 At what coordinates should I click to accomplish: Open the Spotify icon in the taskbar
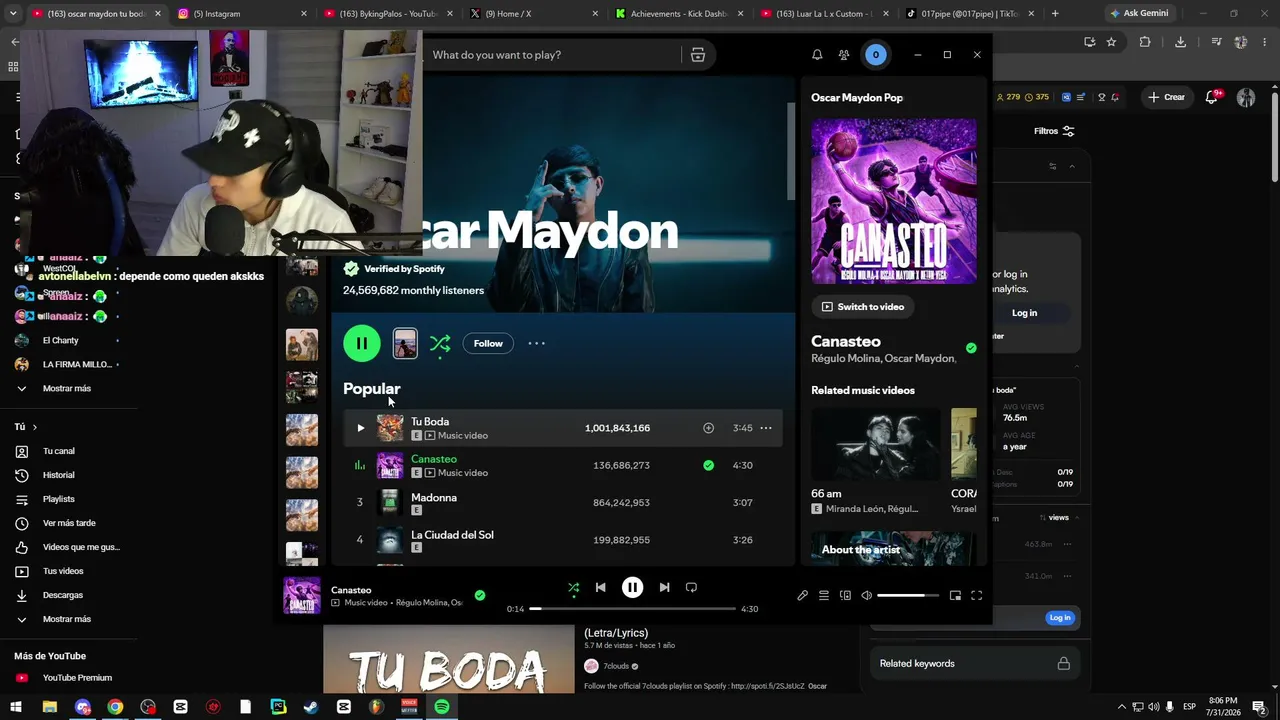click(442, 707)
